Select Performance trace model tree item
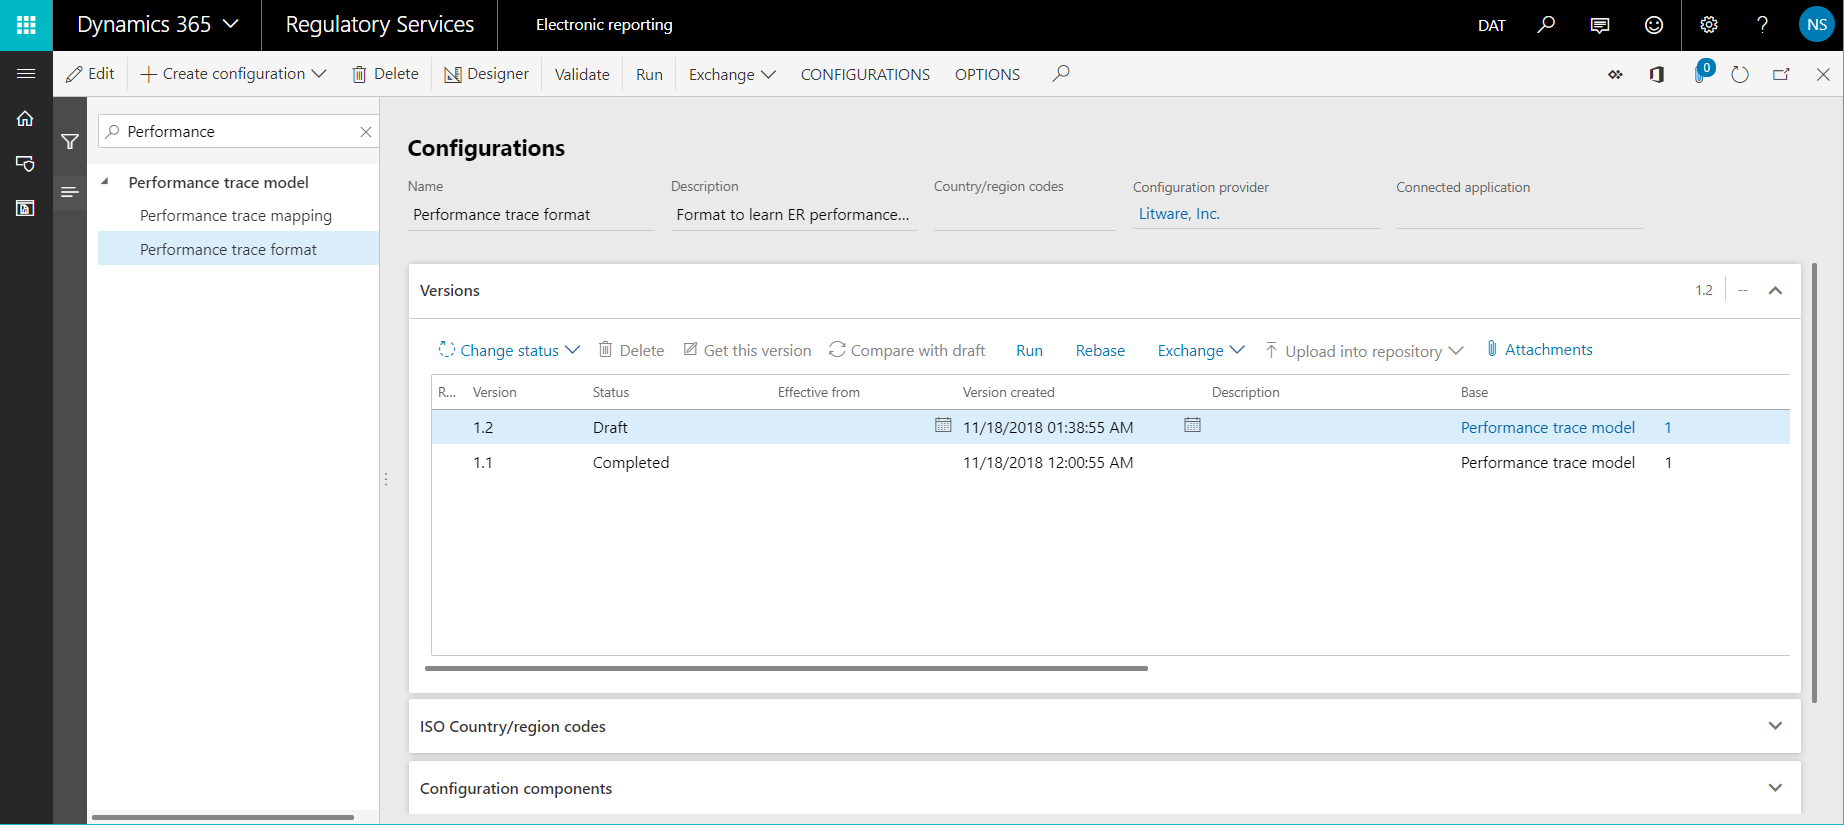 tap(218, 182)
